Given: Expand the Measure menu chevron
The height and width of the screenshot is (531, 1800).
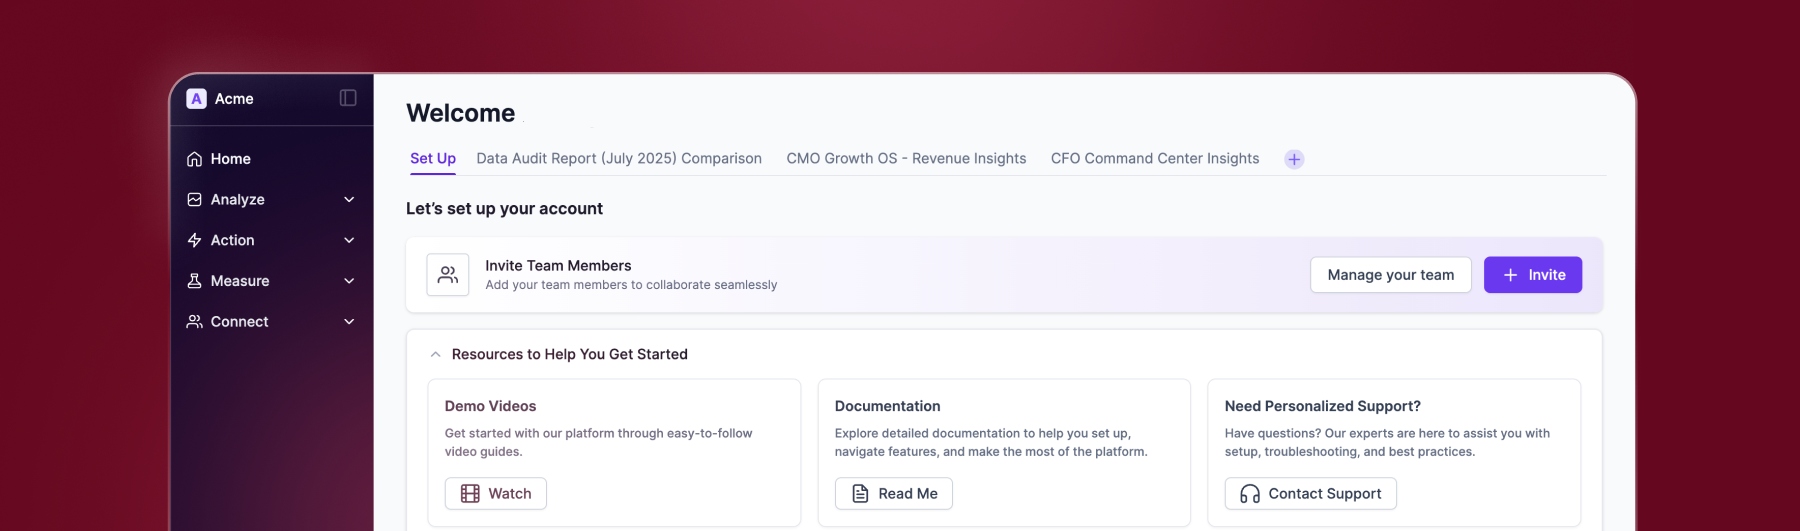Looking at the screenshot, I should click(349, 281).
